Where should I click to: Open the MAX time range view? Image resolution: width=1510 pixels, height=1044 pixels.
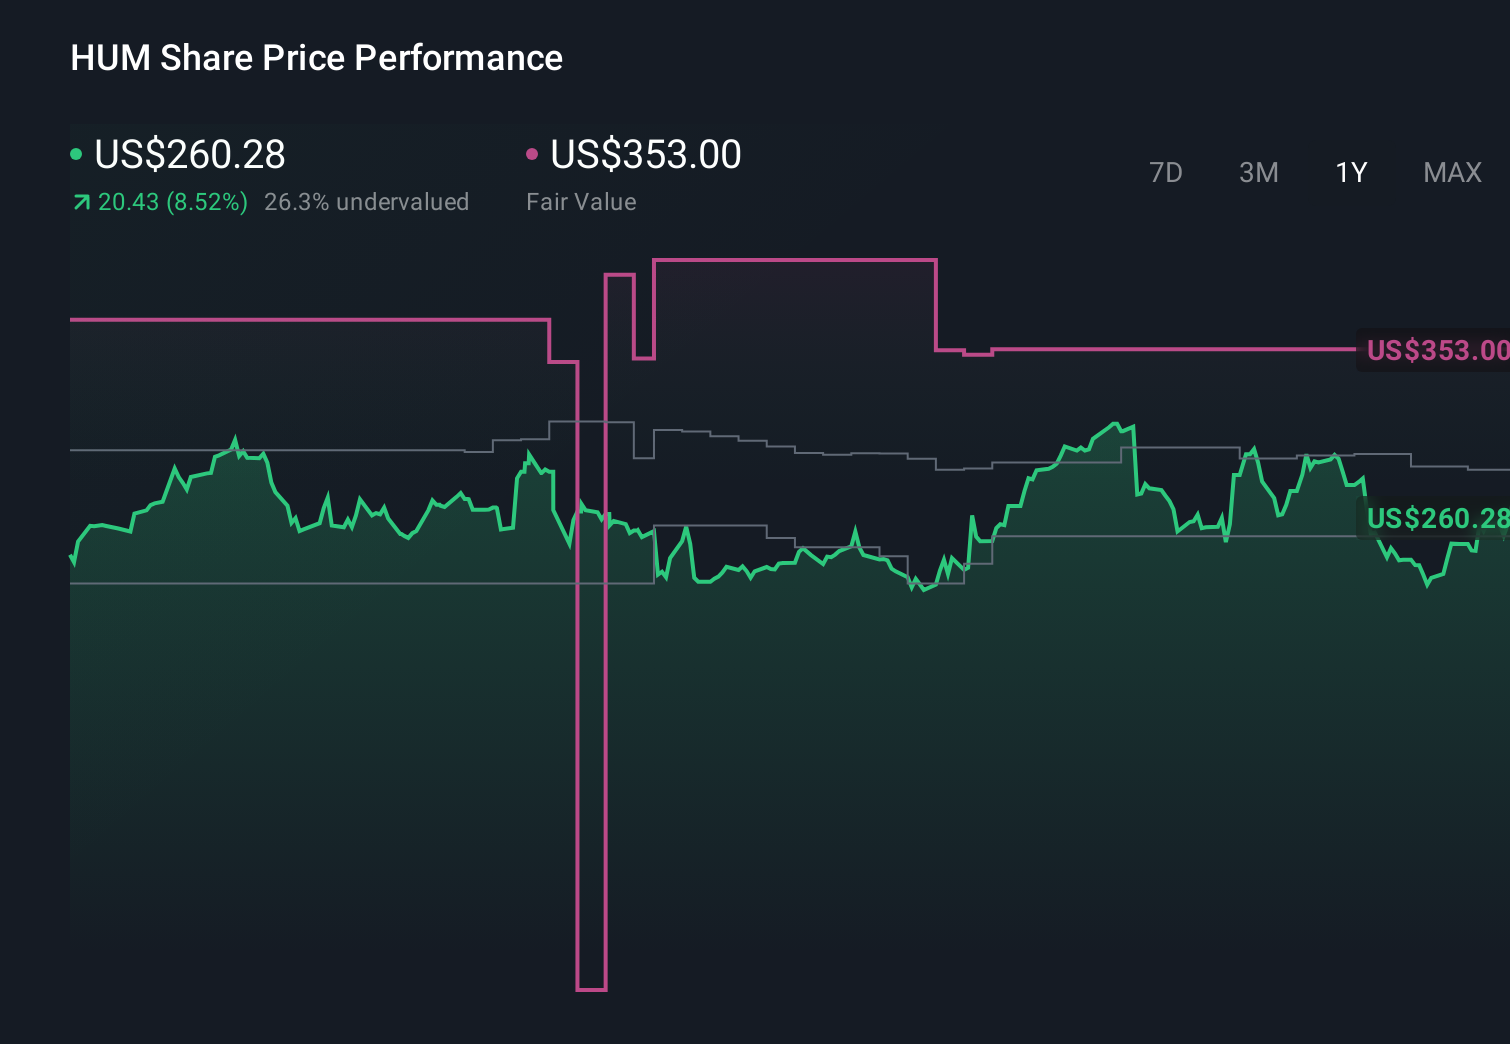coord(1451,172)
